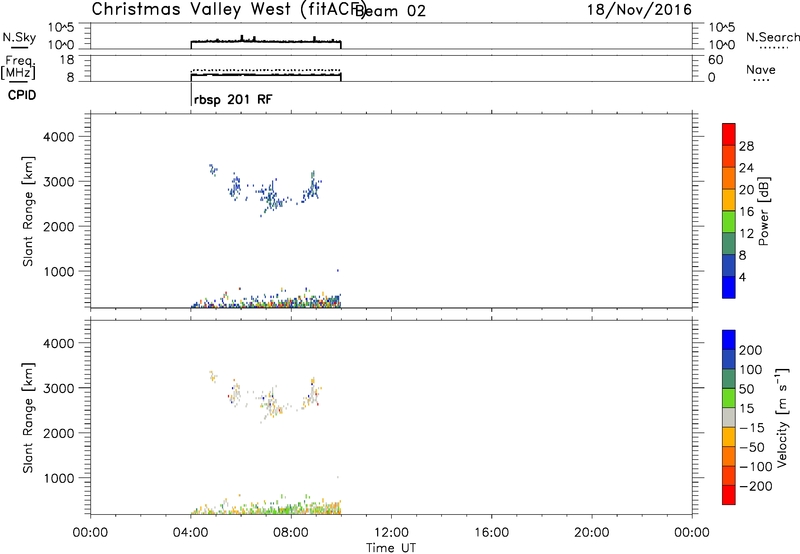Click the 'Power [dB]' colorbar title
Viewport: 800px width, 554px height.
tap(763, 211)
